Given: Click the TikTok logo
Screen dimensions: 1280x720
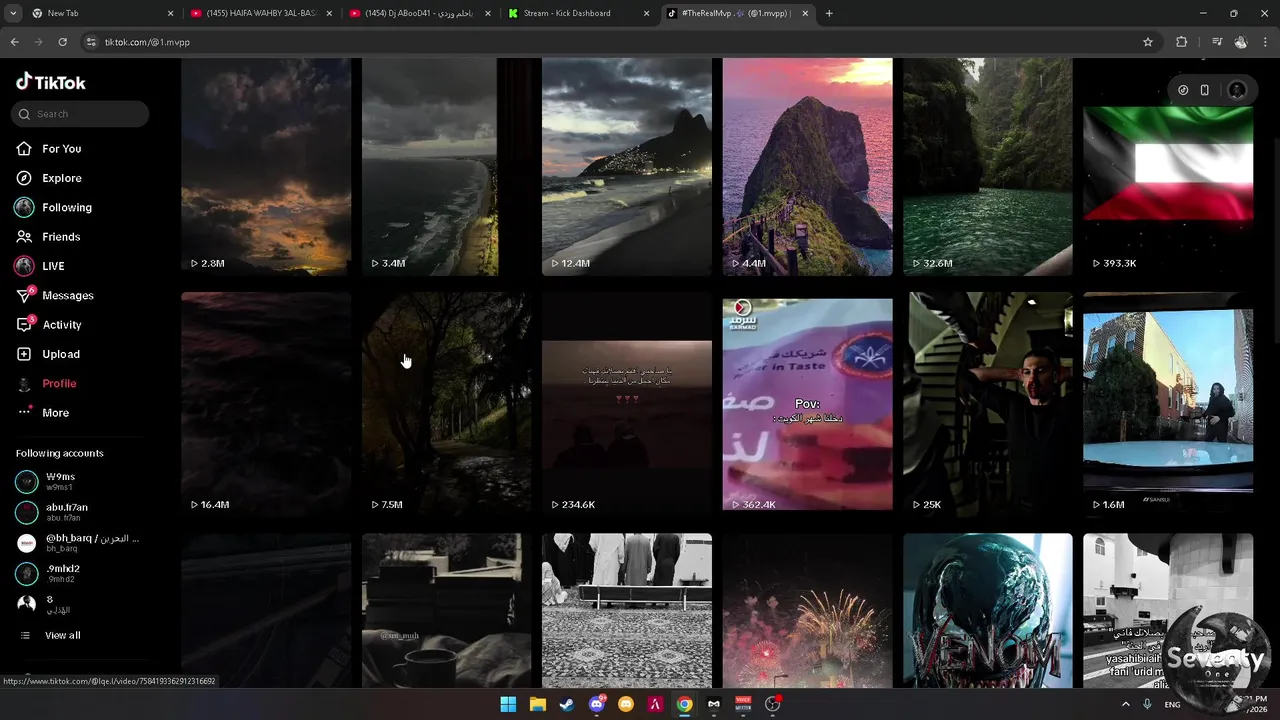Looking at the screenshot, I should [50, 82].
